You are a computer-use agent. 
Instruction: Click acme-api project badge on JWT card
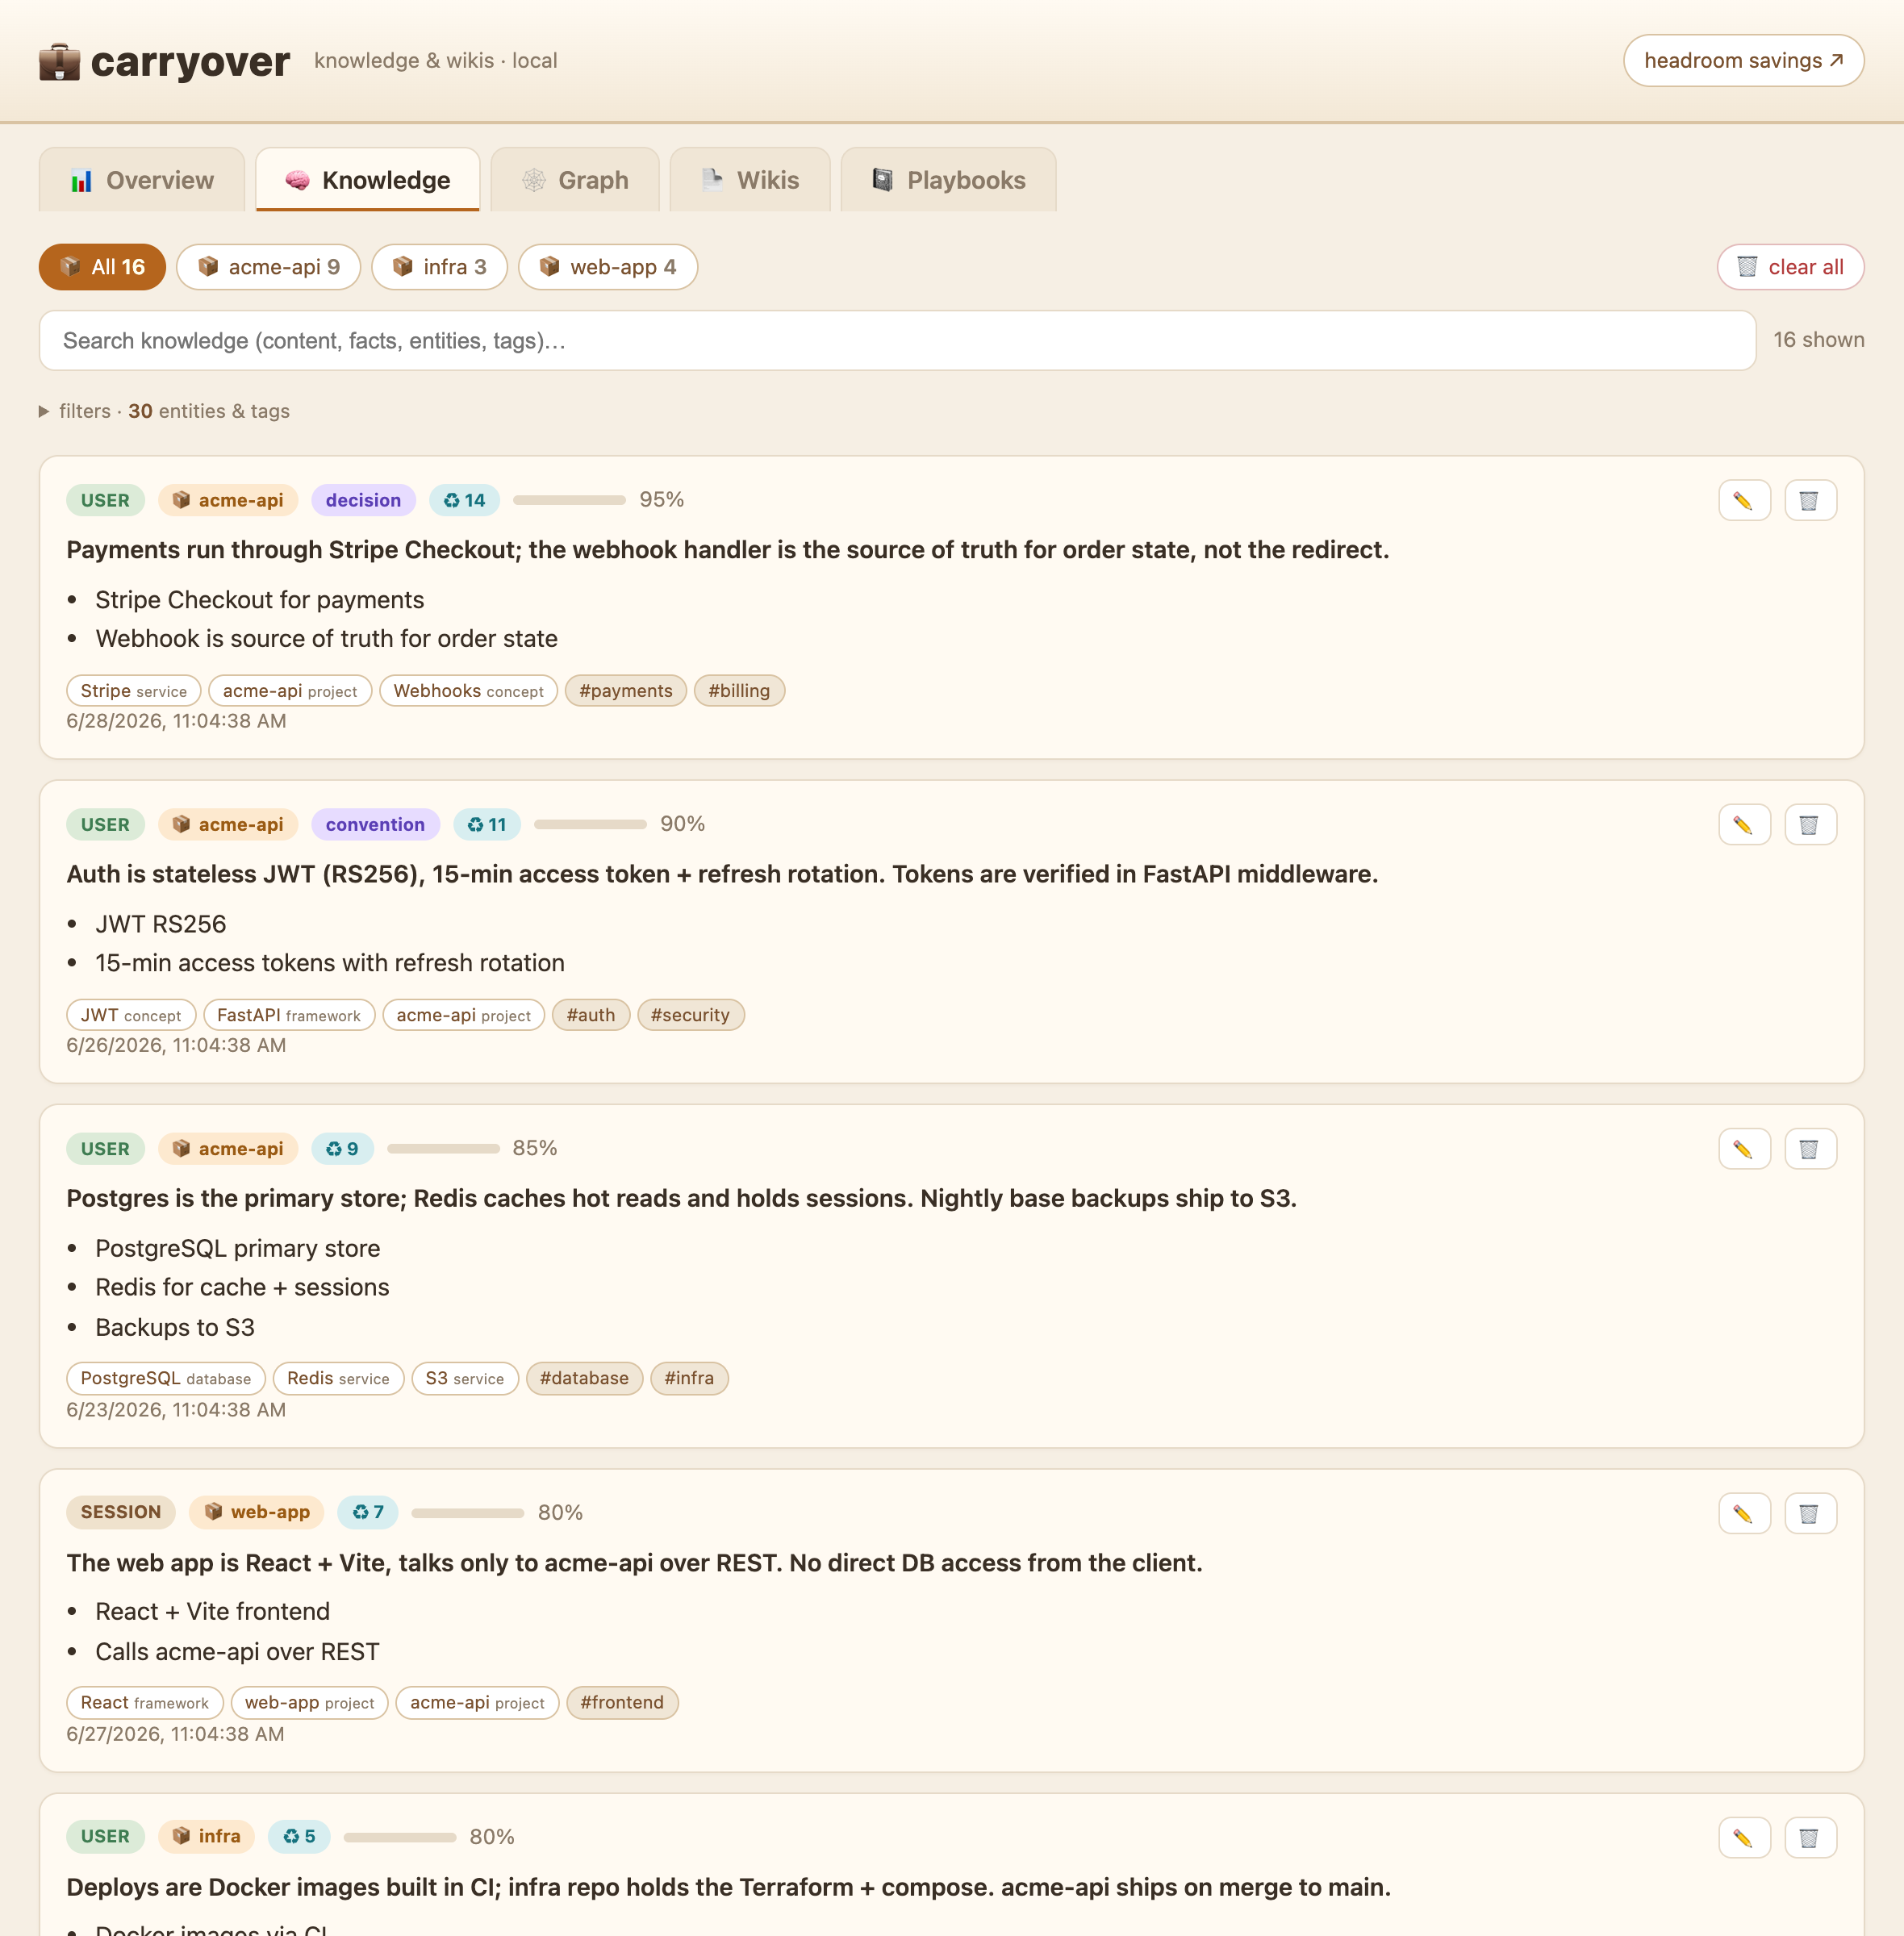click(228, 824)
